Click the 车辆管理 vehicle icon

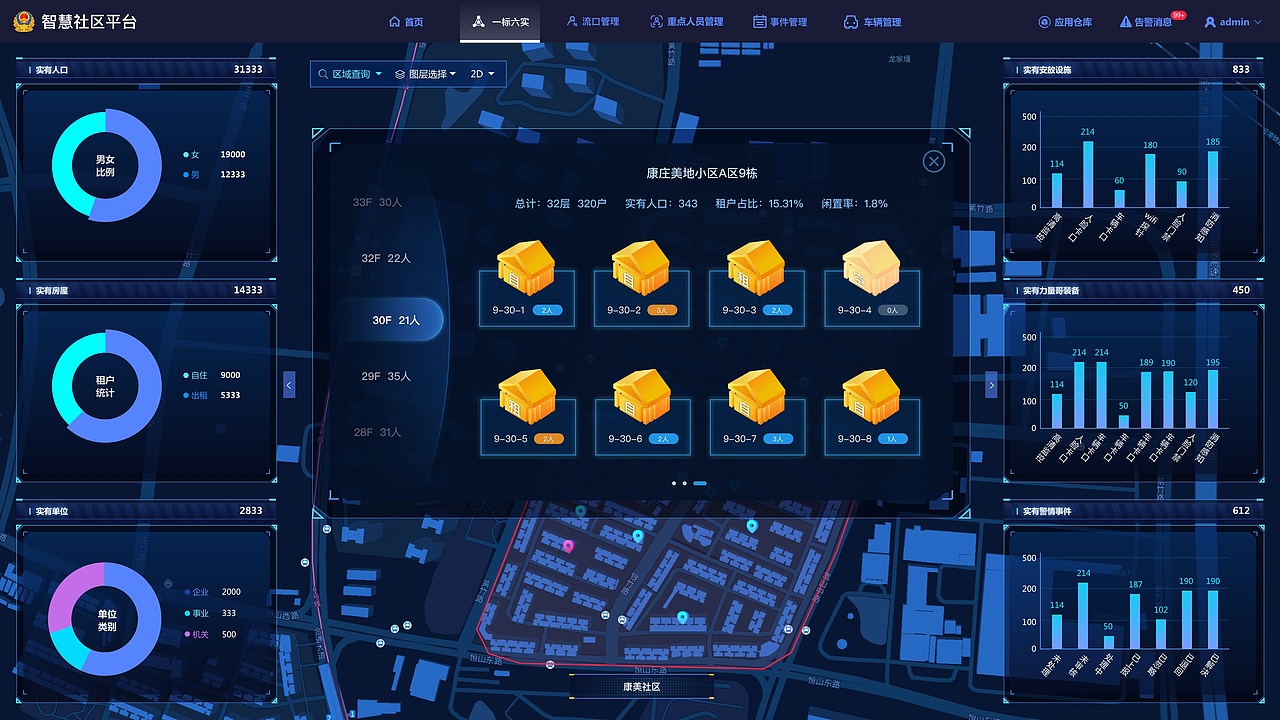coord(849,21)
